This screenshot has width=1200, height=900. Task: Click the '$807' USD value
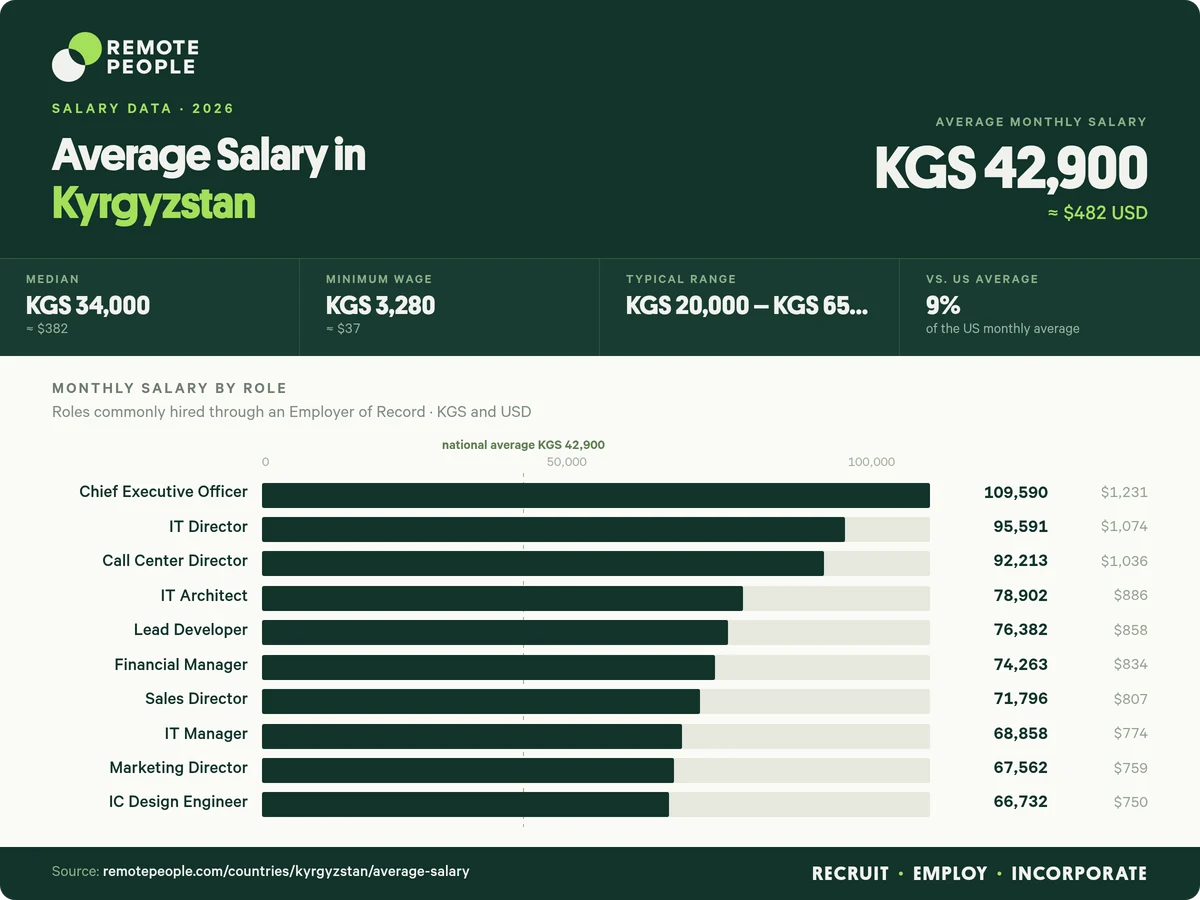pos(1130,699)
